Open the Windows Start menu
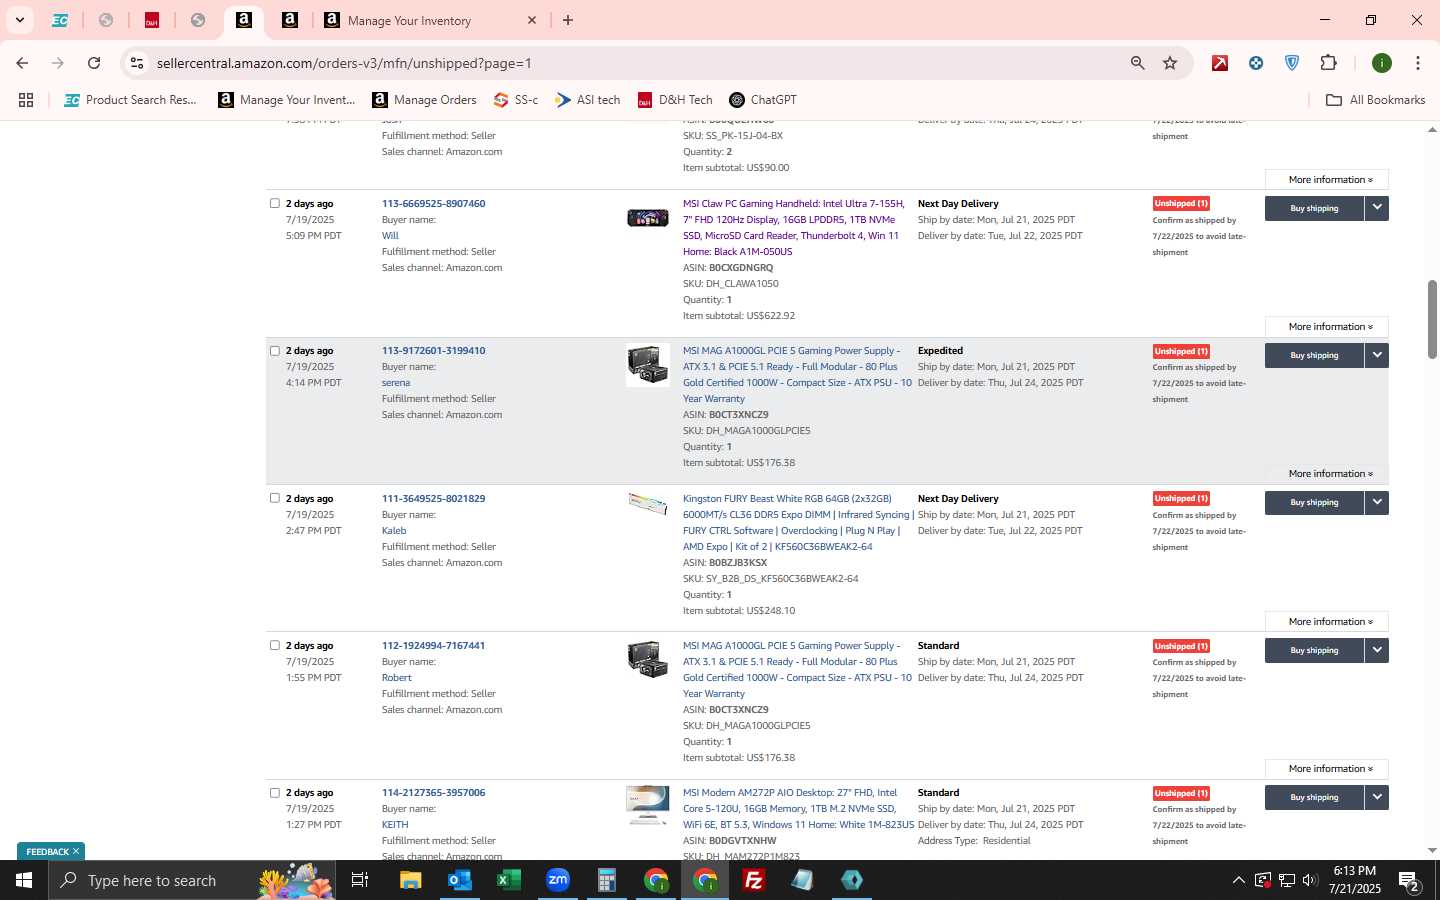 tap(24, 880)
